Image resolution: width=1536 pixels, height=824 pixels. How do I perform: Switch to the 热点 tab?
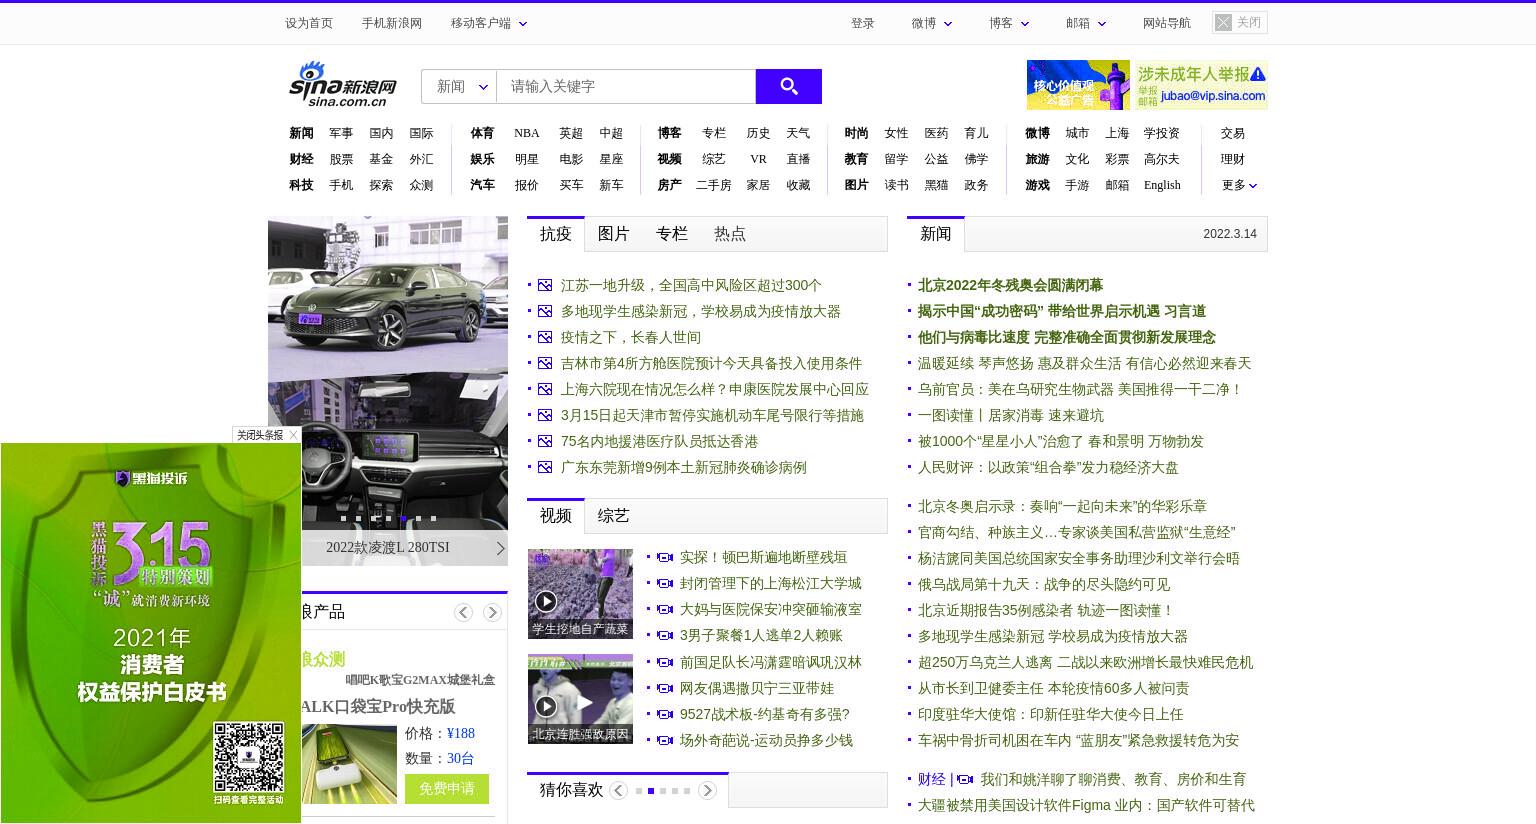[730, 234]
